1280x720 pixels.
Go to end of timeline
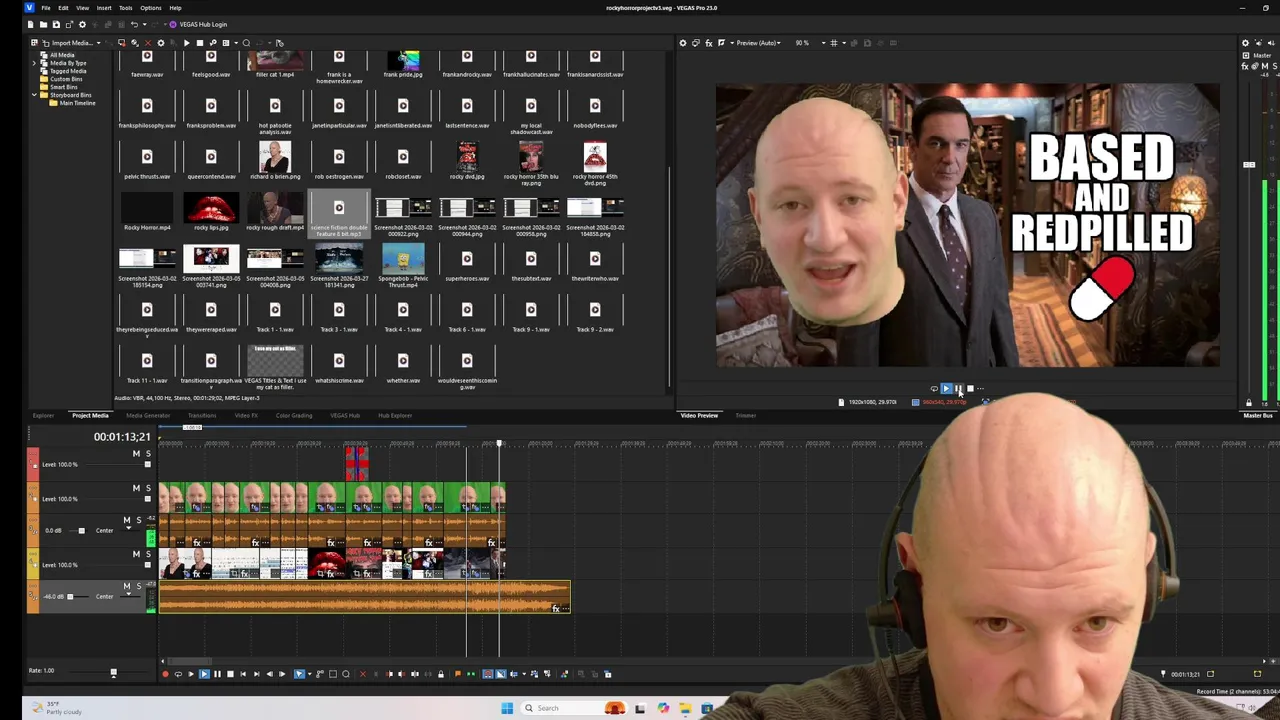coord(257,674)
